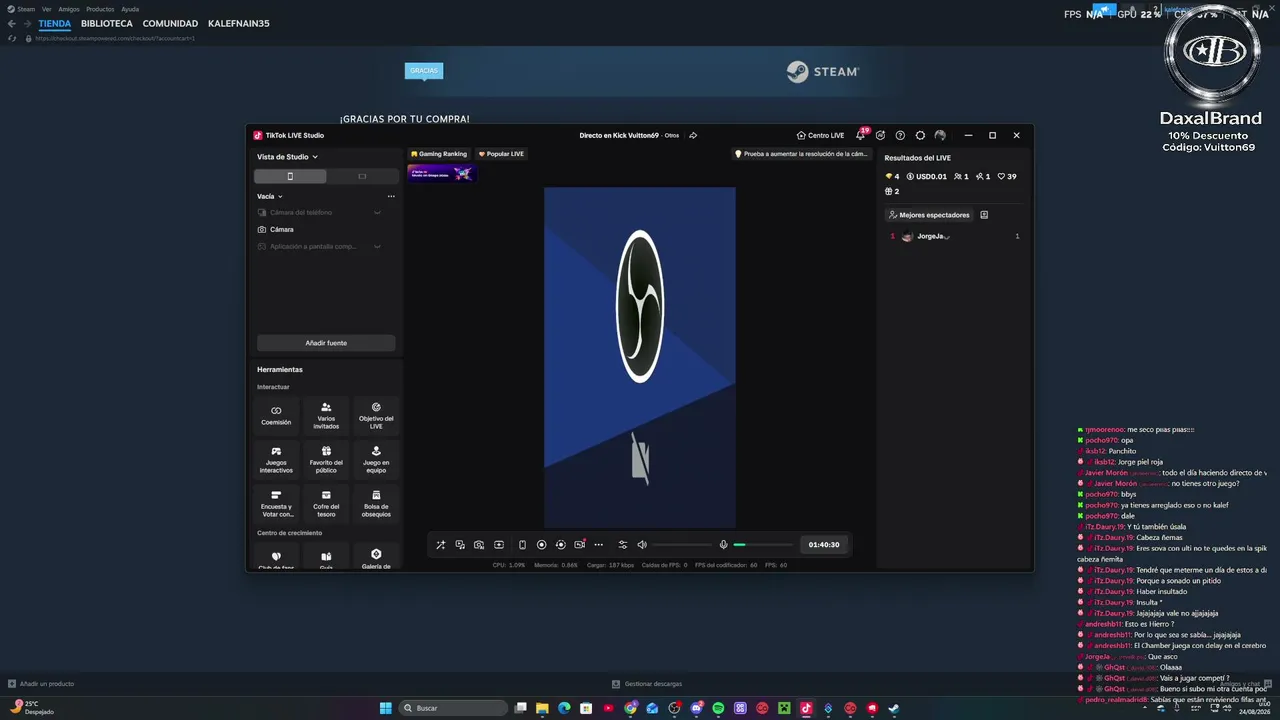The height and width of the screenshot is (720, 1280).
Task: Open the profile avatar menu
Action: (940, 135)
